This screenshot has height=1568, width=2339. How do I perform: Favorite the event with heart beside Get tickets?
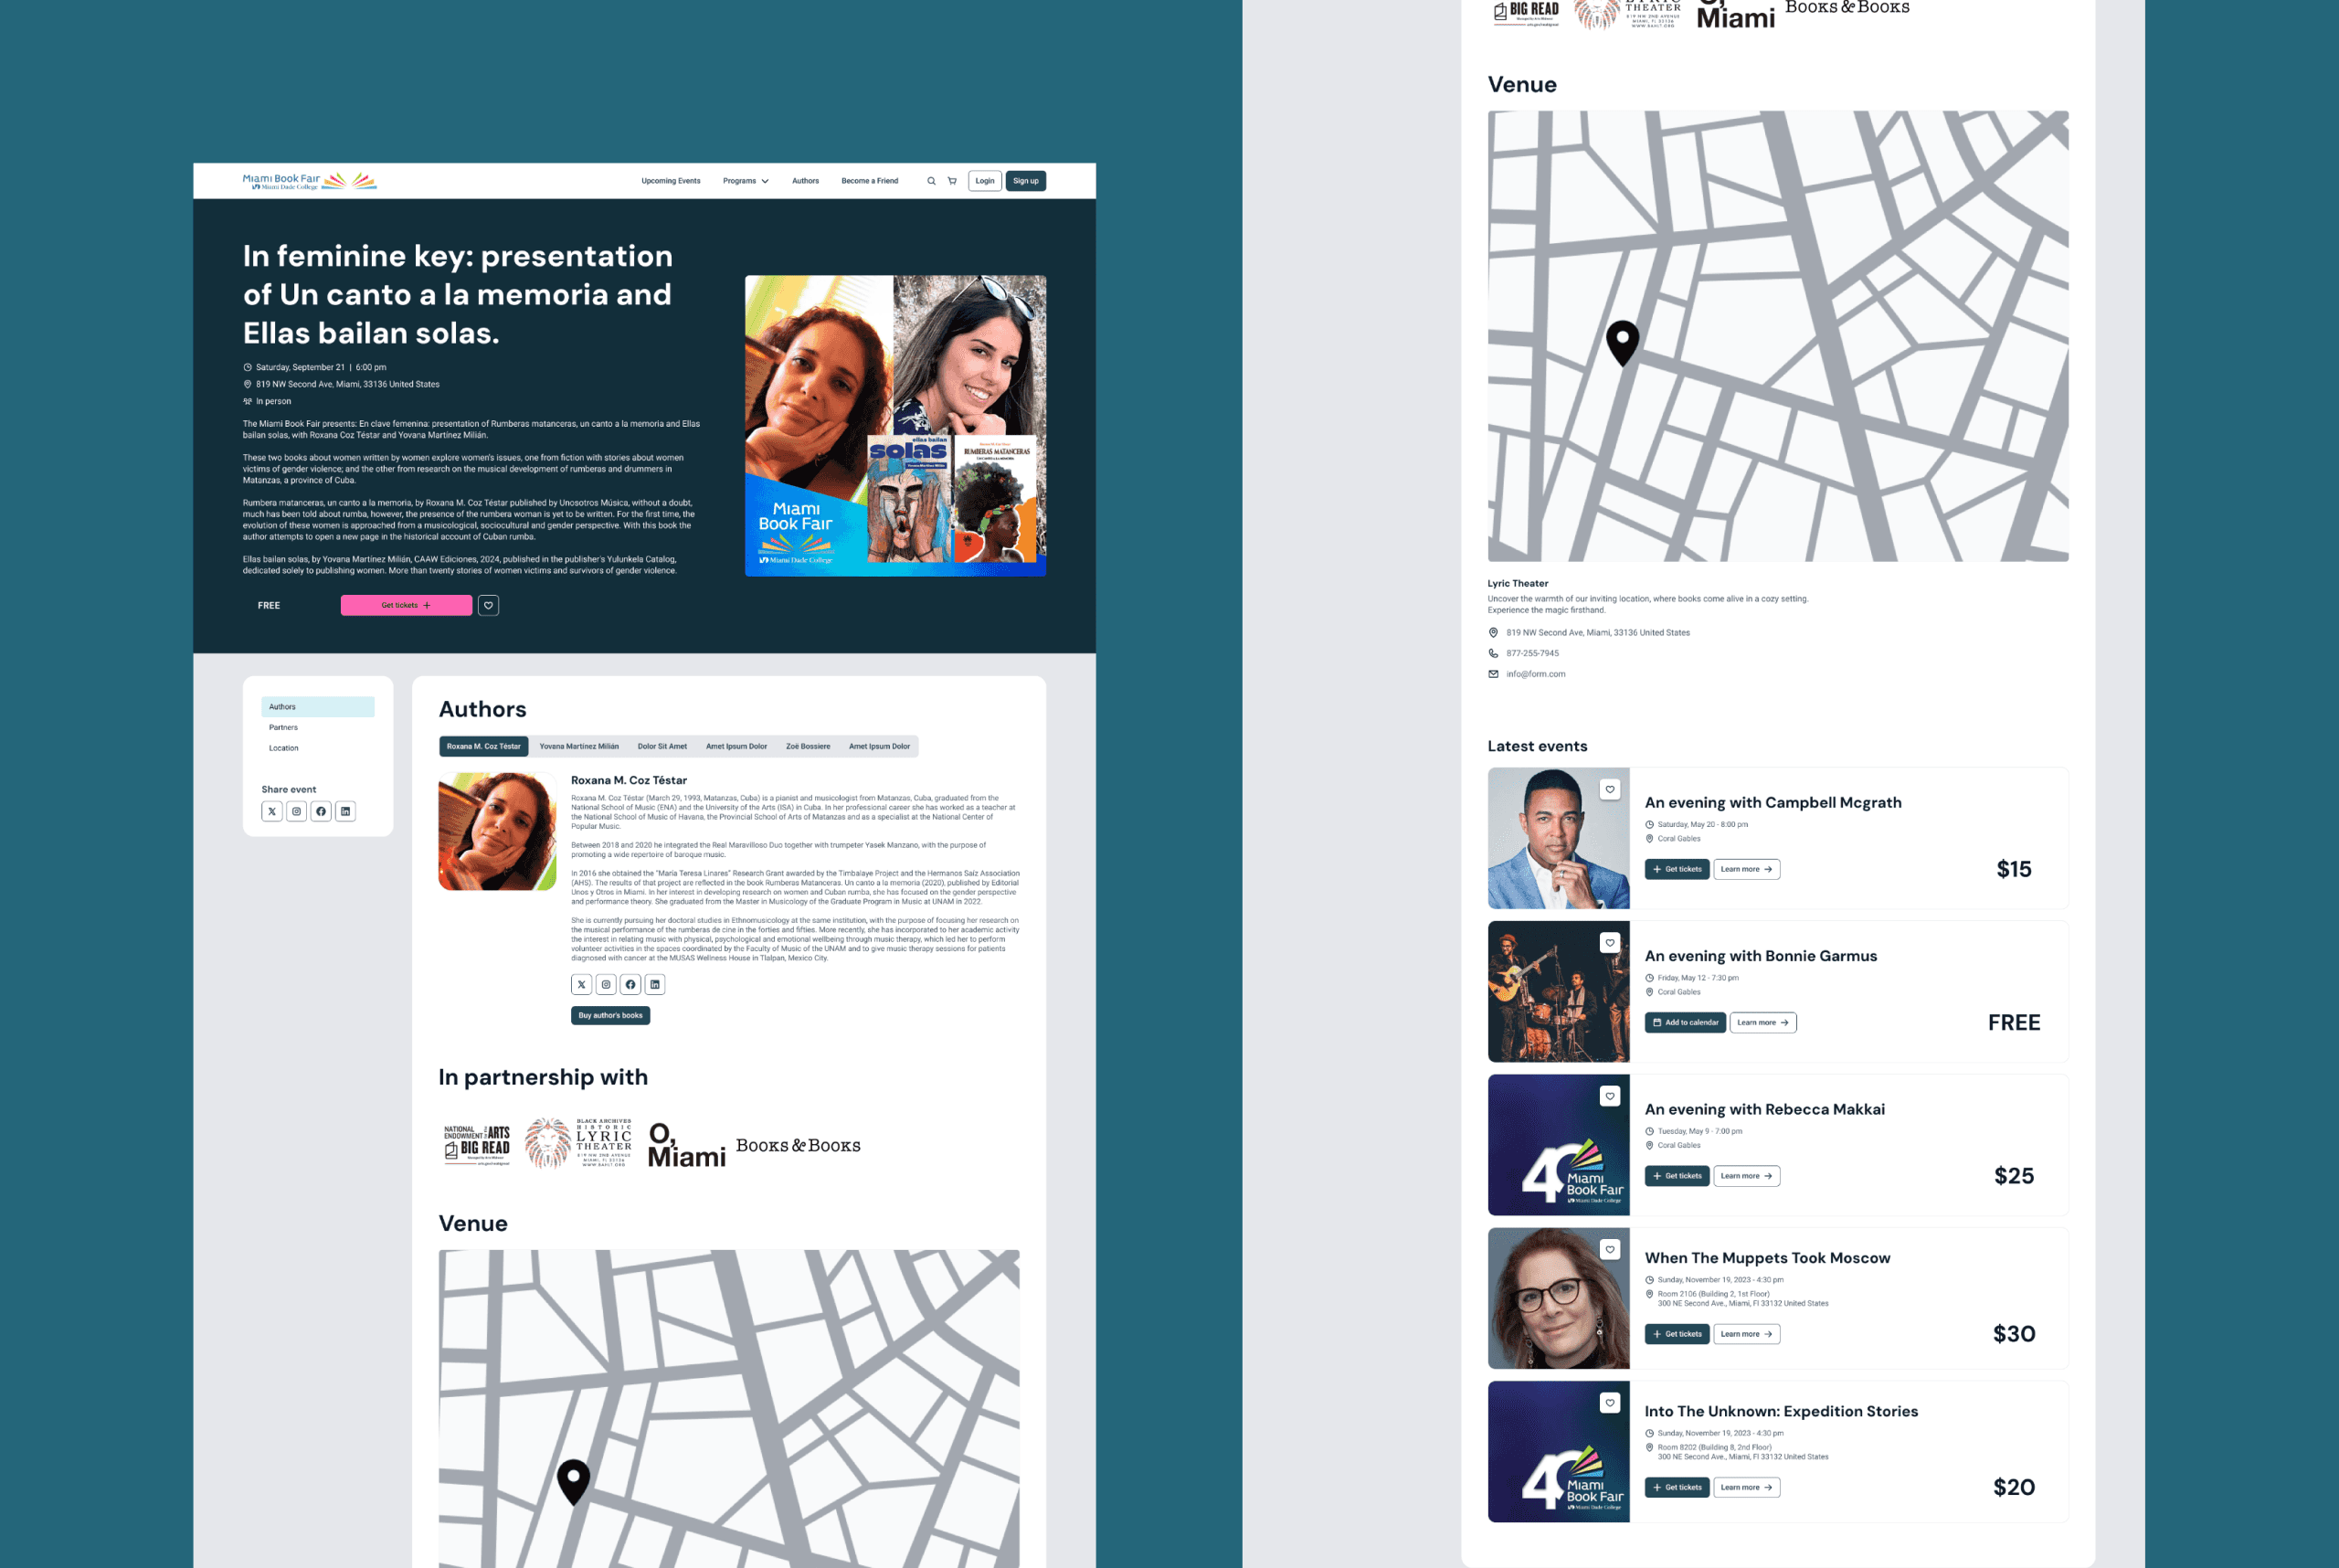[488, 605]
